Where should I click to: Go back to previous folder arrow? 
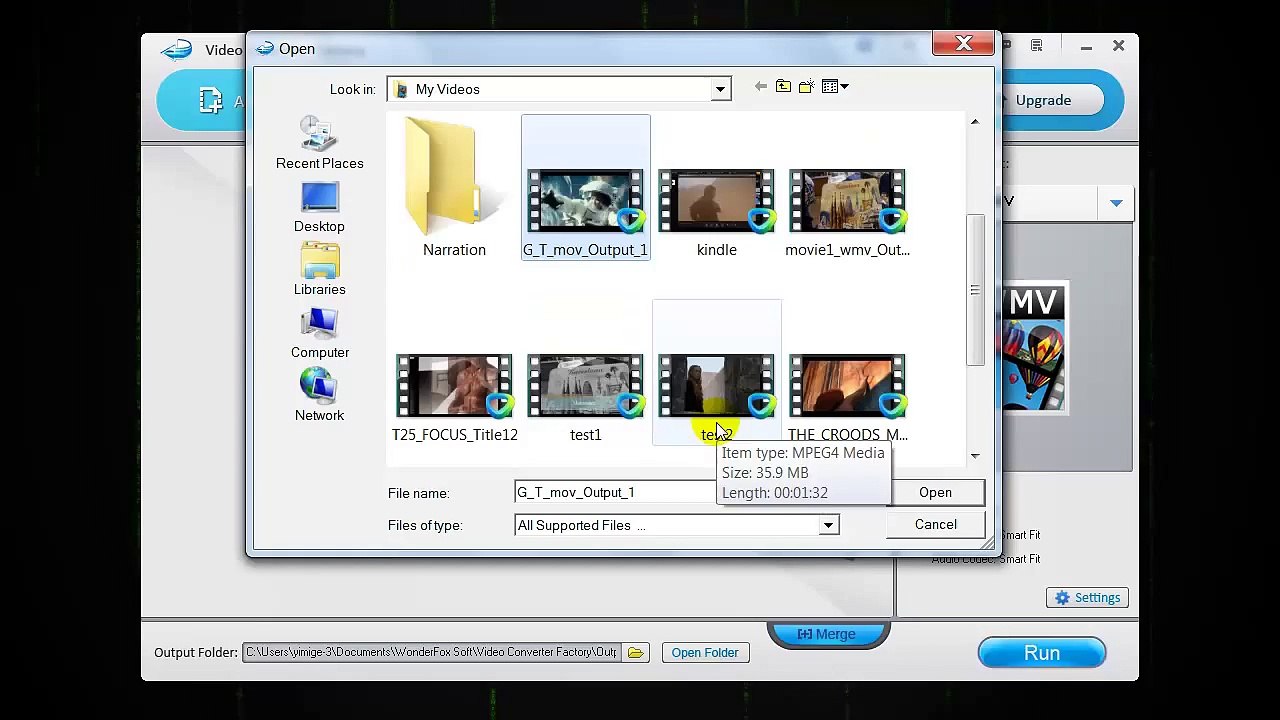(x=760, y=87)
